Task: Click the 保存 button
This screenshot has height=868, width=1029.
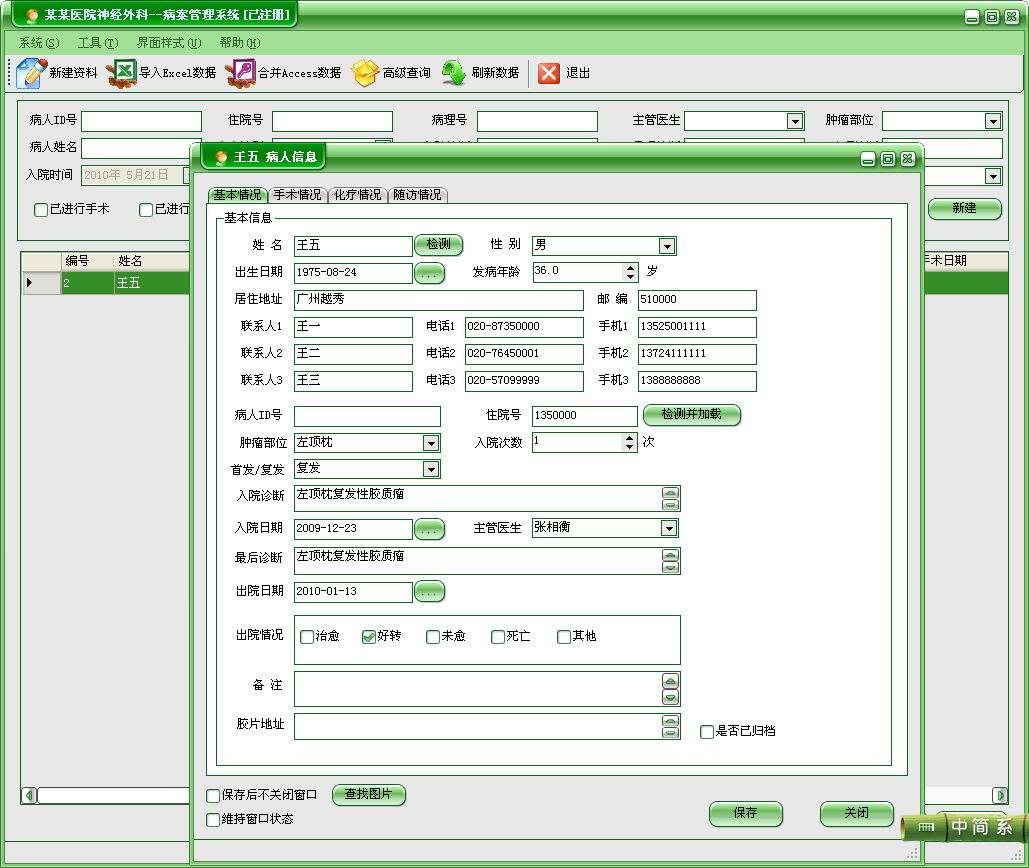Action: point(745,814)
